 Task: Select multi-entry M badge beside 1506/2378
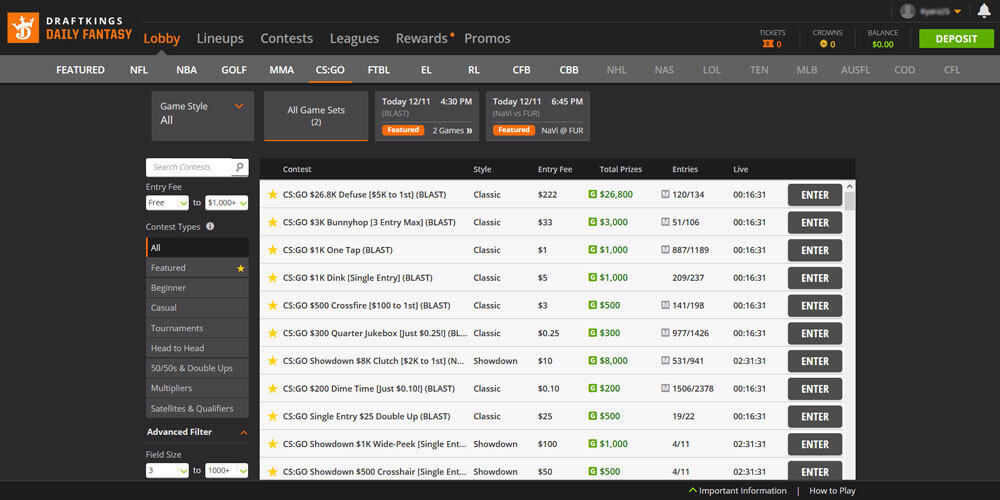(x=665, y=388)
